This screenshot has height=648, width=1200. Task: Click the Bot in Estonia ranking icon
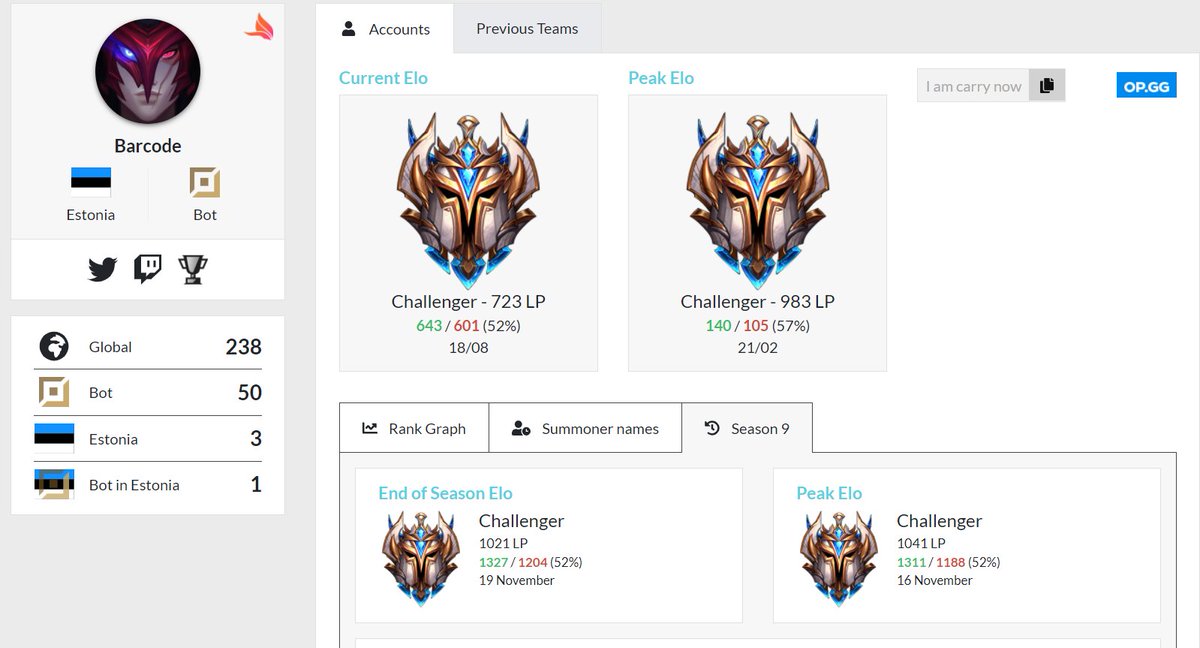[53, 485]
